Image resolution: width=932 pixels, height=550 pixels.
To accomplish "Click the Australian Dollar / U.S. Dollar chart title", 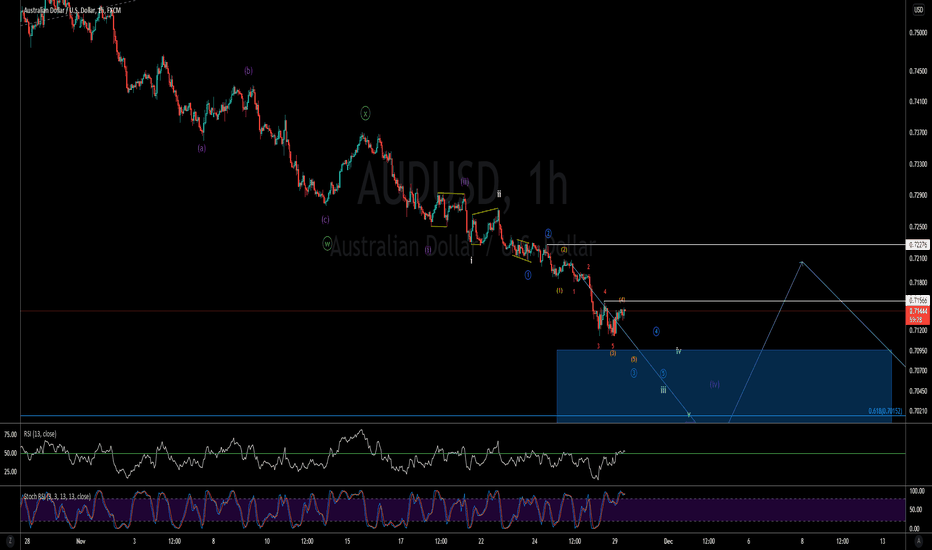I will coord(72,10).
